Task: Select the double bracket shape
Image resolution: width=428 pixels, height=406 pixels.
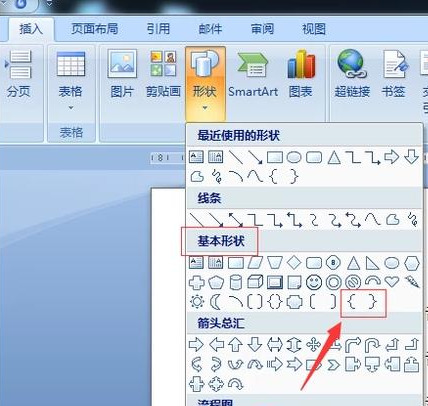Action: (255, 302)
